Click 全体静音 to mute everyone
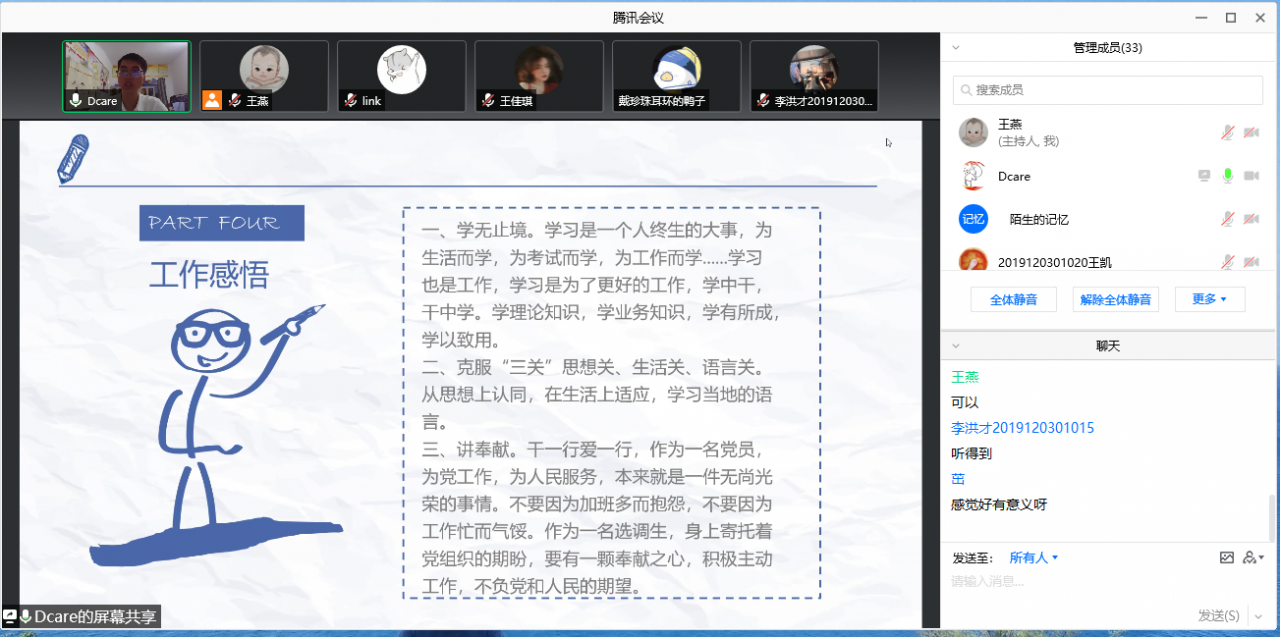Screen dimensions: 1280x637 pyautogui.click(x=1013, y=298)
